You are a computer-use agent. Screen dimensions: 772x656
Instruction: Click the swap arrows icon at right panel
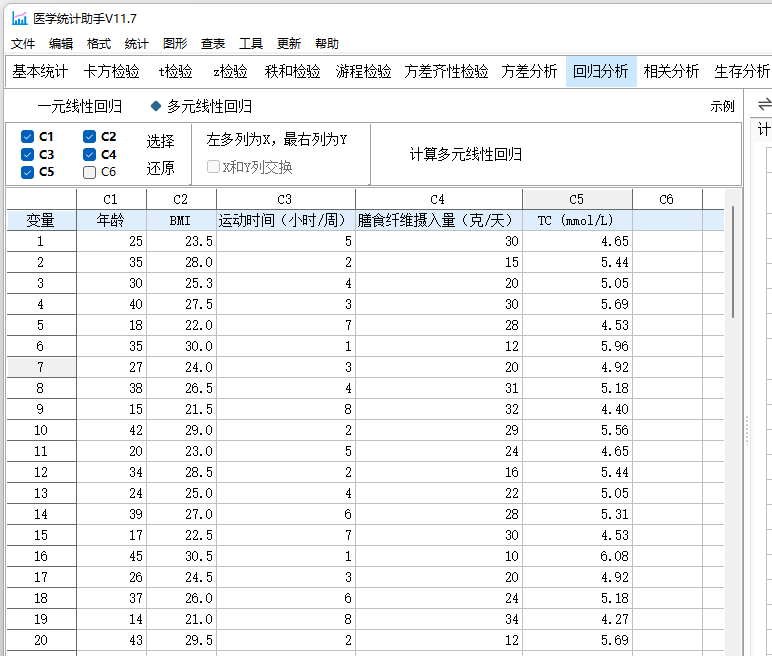click(x=765, y=104)
